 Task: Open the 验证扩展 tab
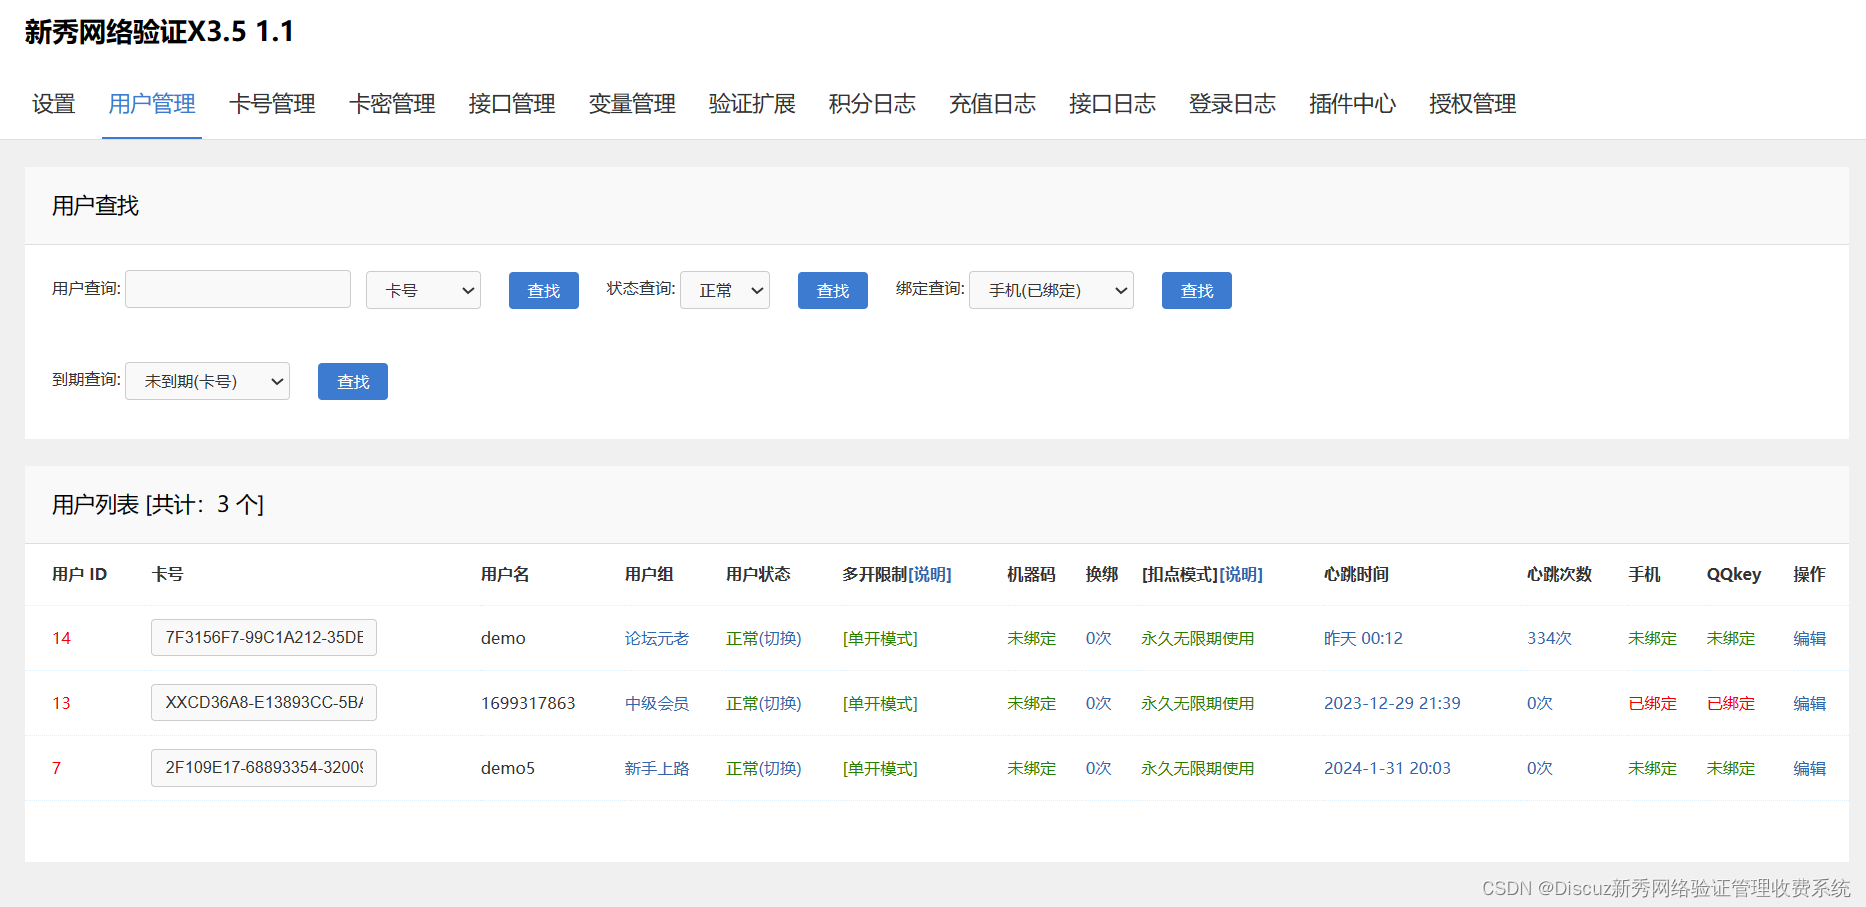[752, 104]
